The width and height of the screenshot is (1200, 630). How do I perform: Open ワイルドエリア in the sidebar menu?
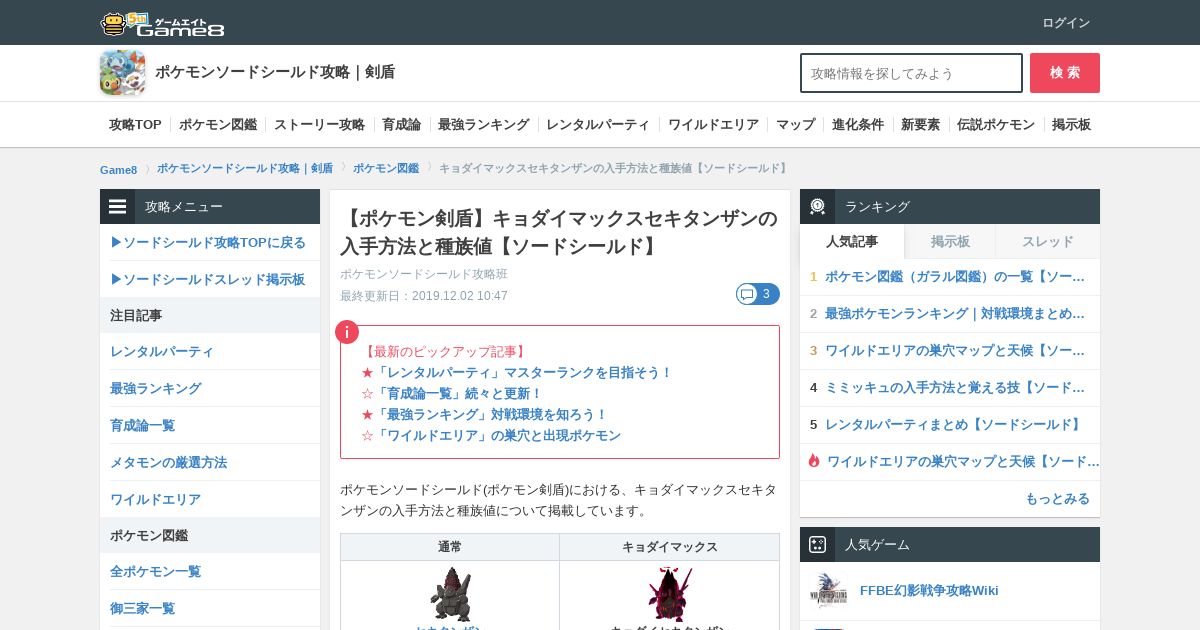click(156, 500)
